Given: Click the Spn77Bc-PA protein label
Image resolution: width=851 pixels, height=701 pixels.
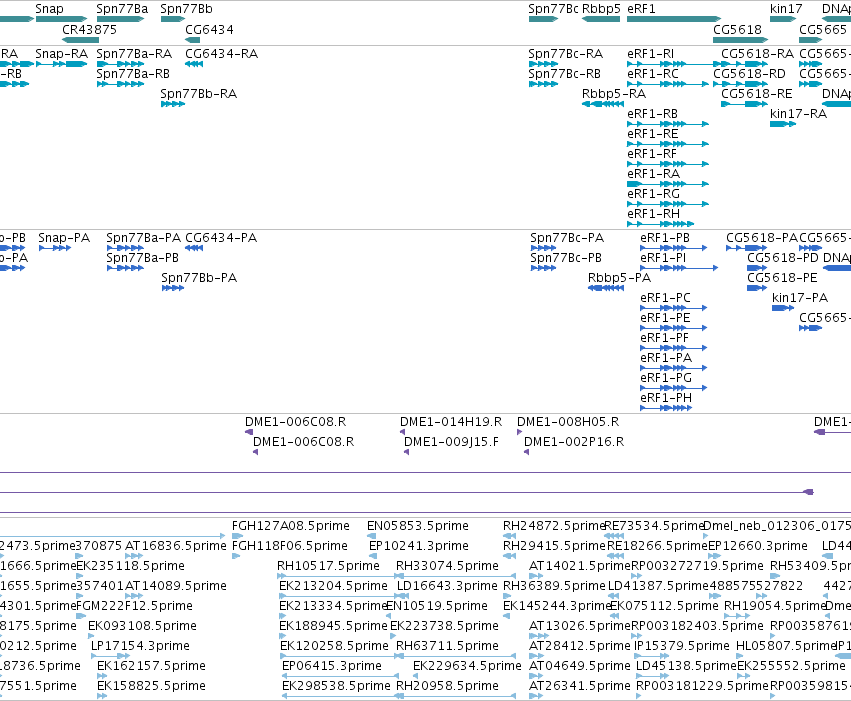Looking at the screenshot, I should [x=567, y=238].
